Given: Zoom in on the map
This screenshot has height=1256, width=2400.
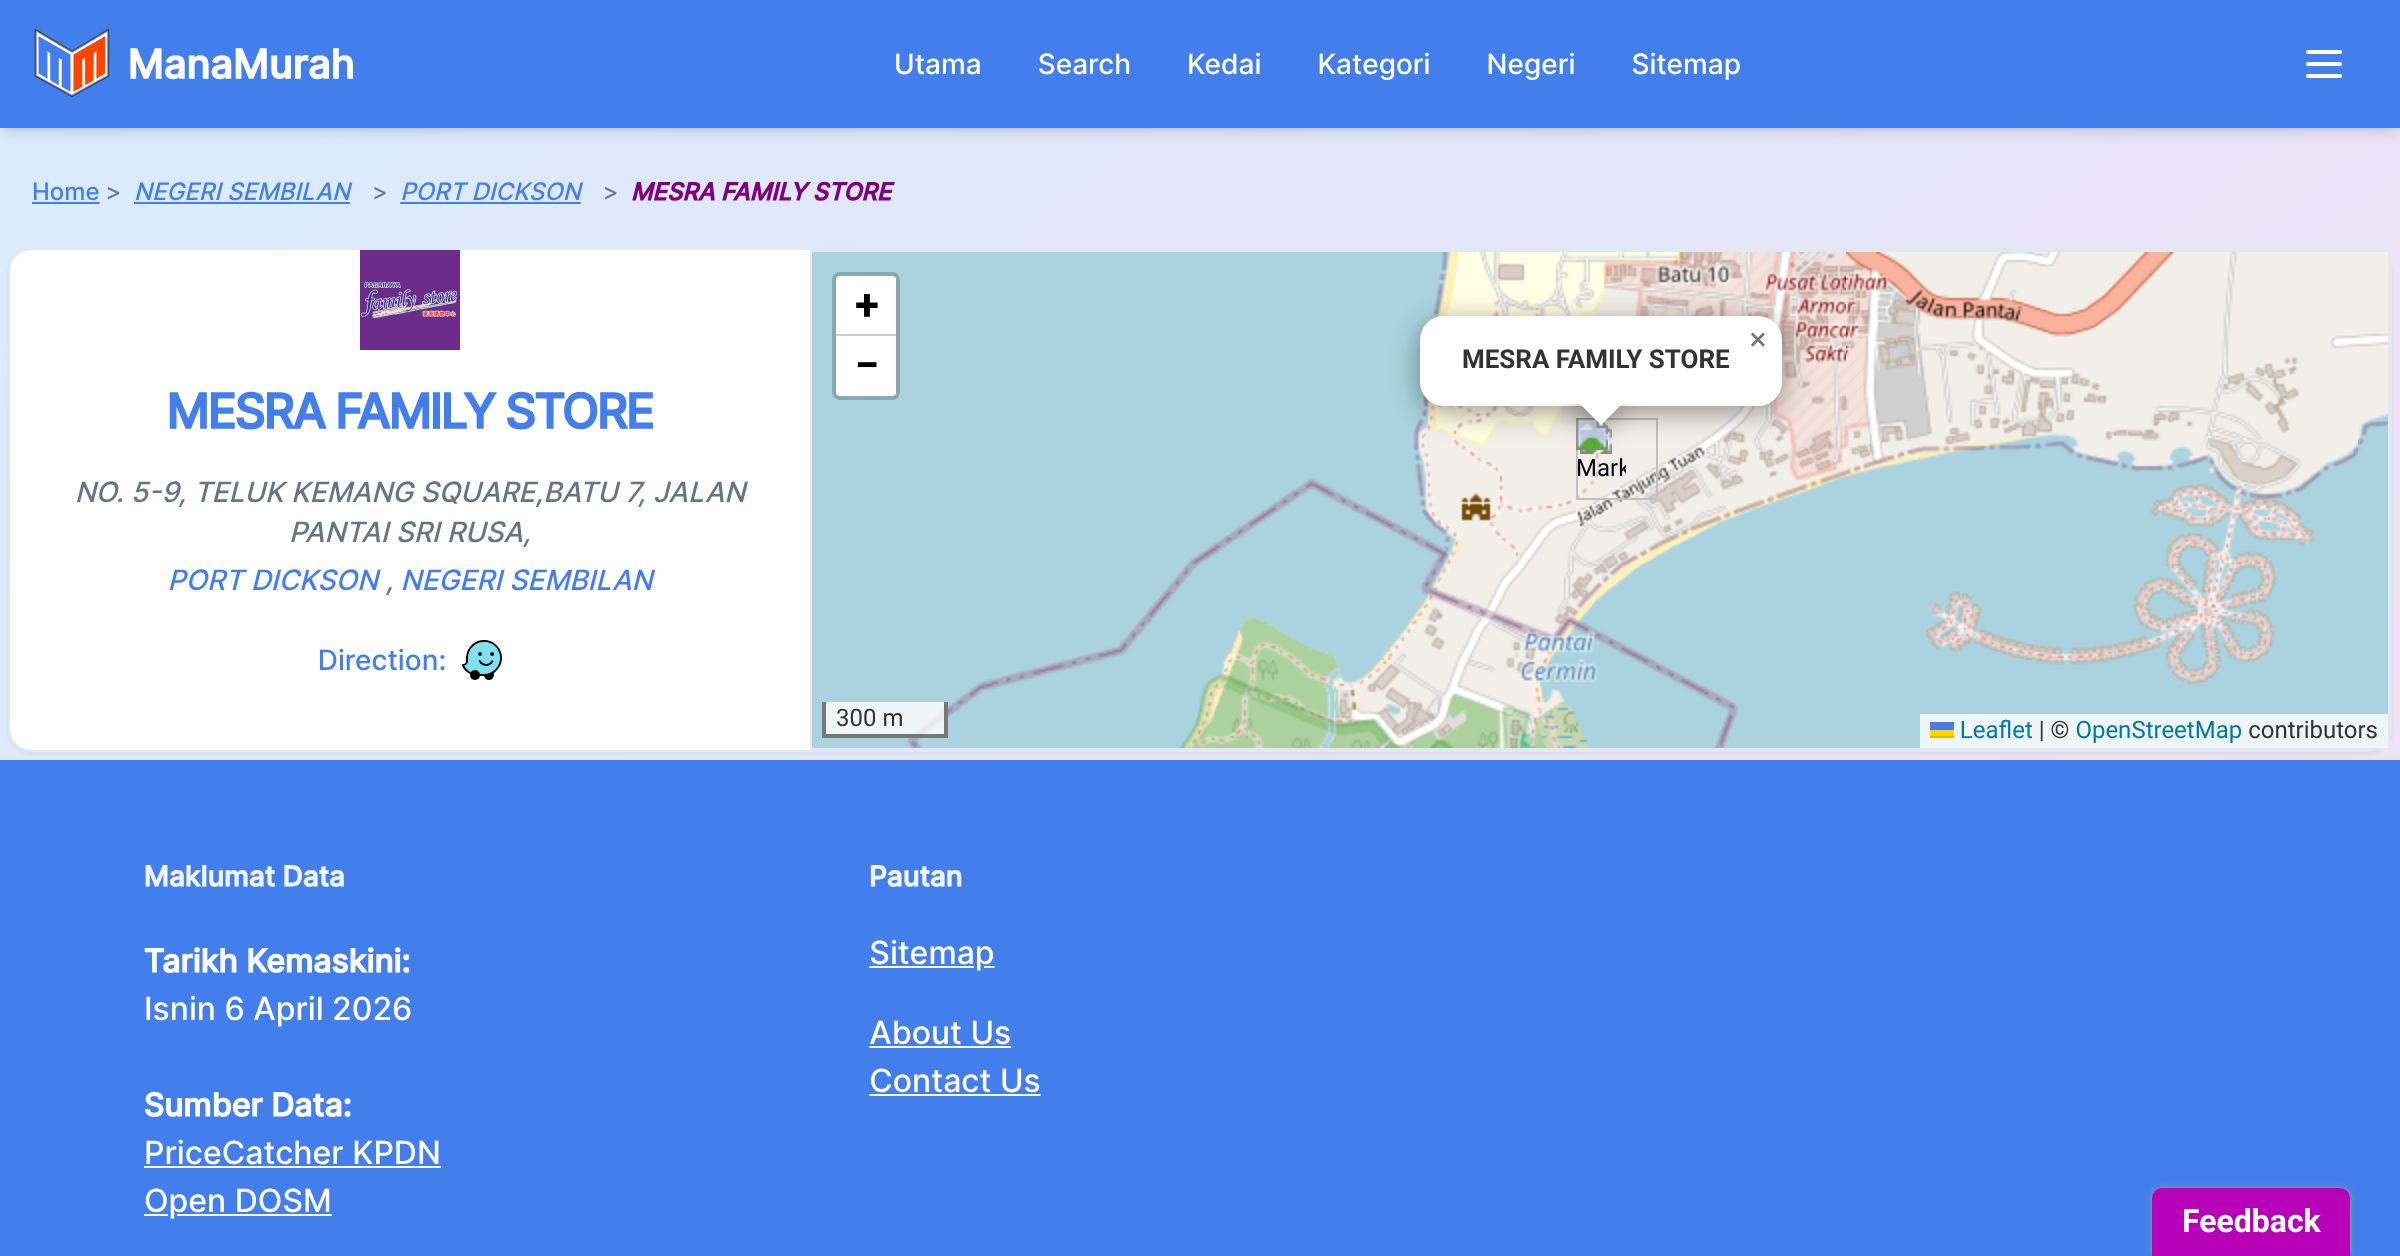Looking at the screenshot, I should (866, 306).
